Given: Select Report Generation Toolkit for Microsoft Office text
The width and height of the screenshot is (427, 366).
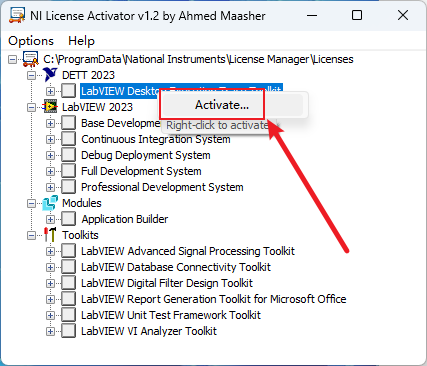Looking at the screenshot, I should tap(214, 299).
